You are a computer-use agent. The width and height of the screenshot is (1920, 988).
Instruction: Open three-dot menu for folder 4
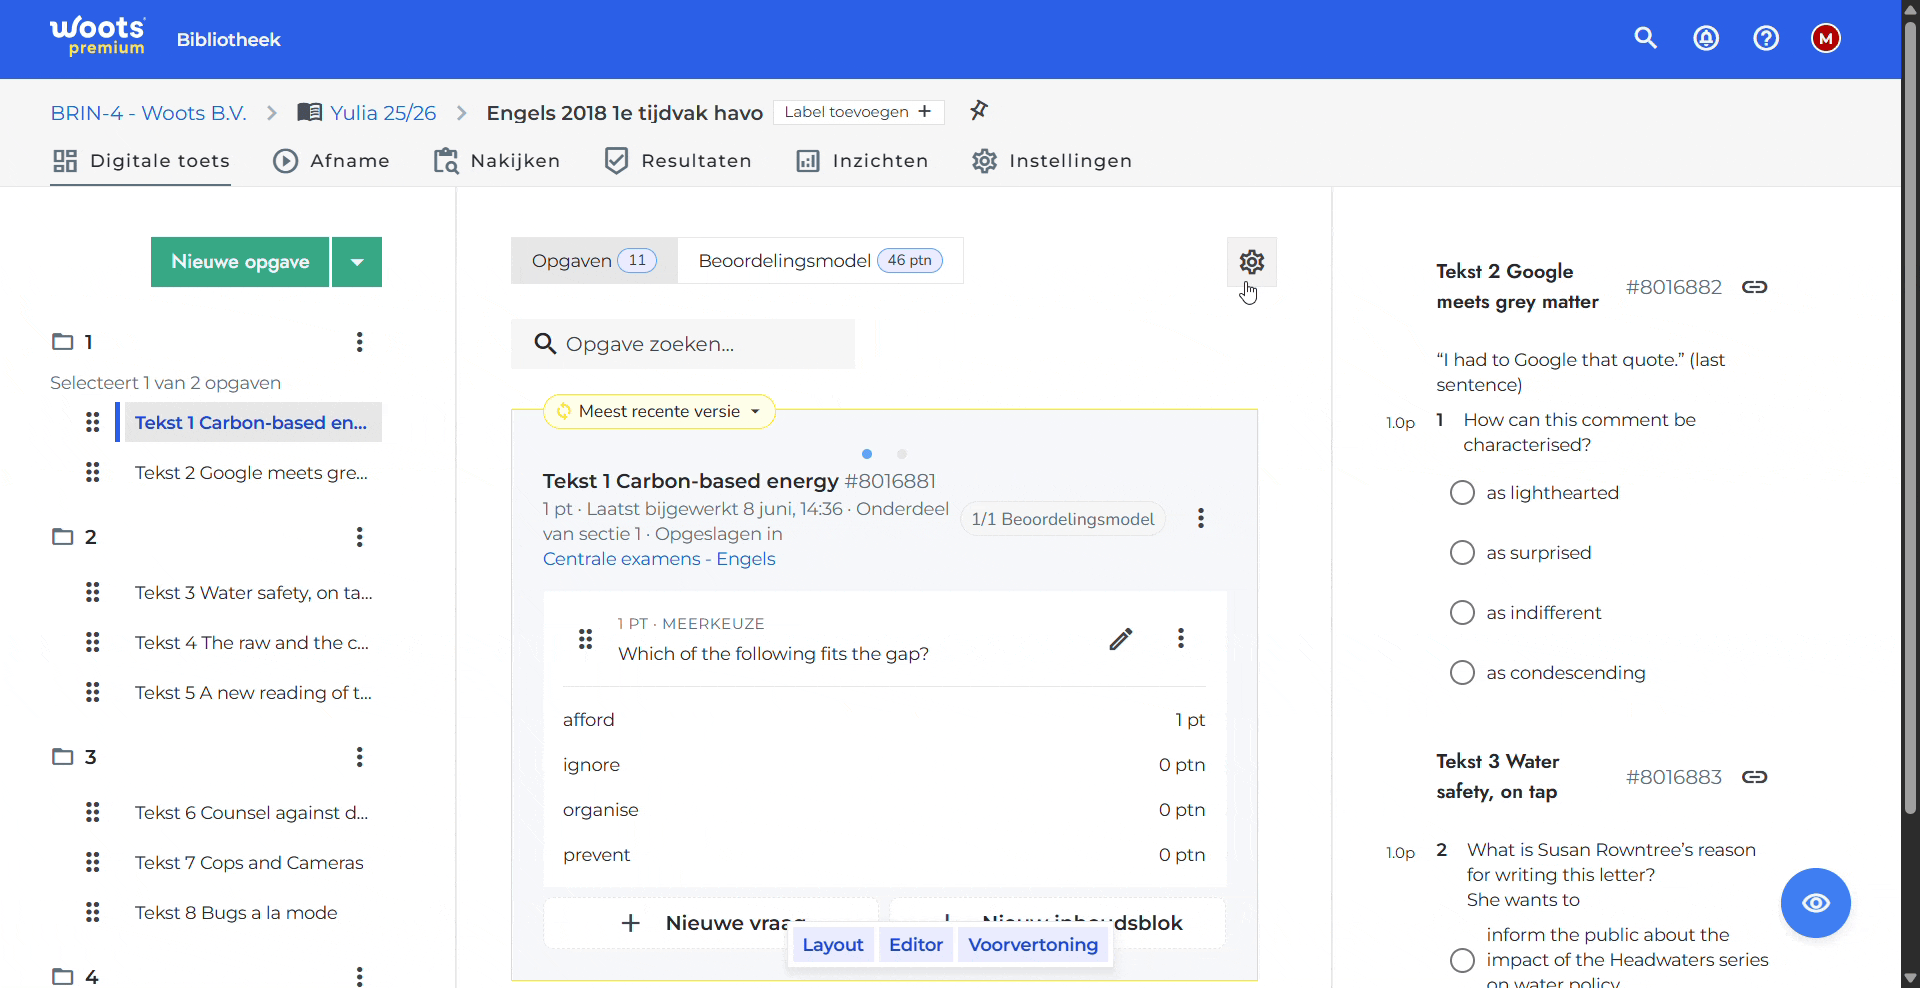(x=359, y=975)
